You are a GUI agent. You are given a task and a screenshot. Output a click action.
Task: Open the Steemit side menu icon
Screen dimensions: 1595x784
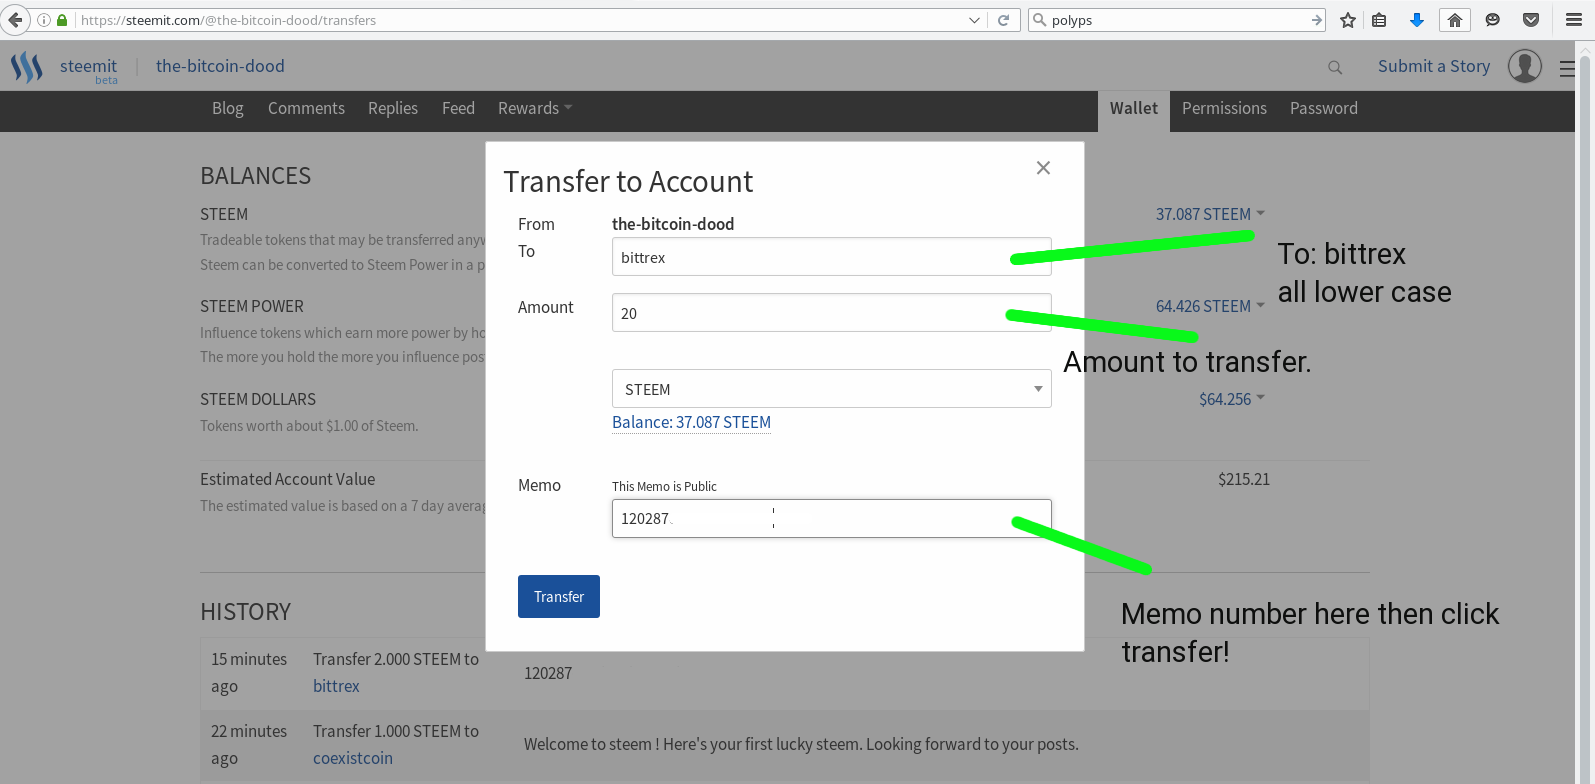click(x=1567, y=68)
